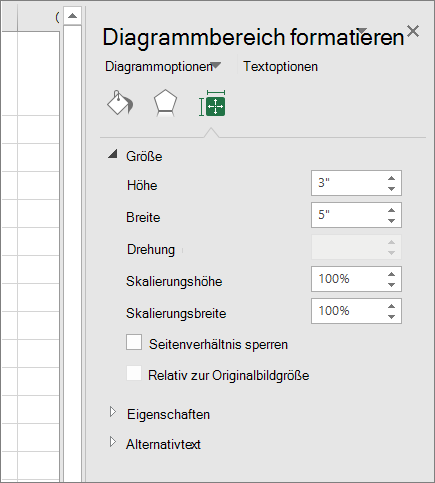Click the Breite label

[x=143, y=217]
